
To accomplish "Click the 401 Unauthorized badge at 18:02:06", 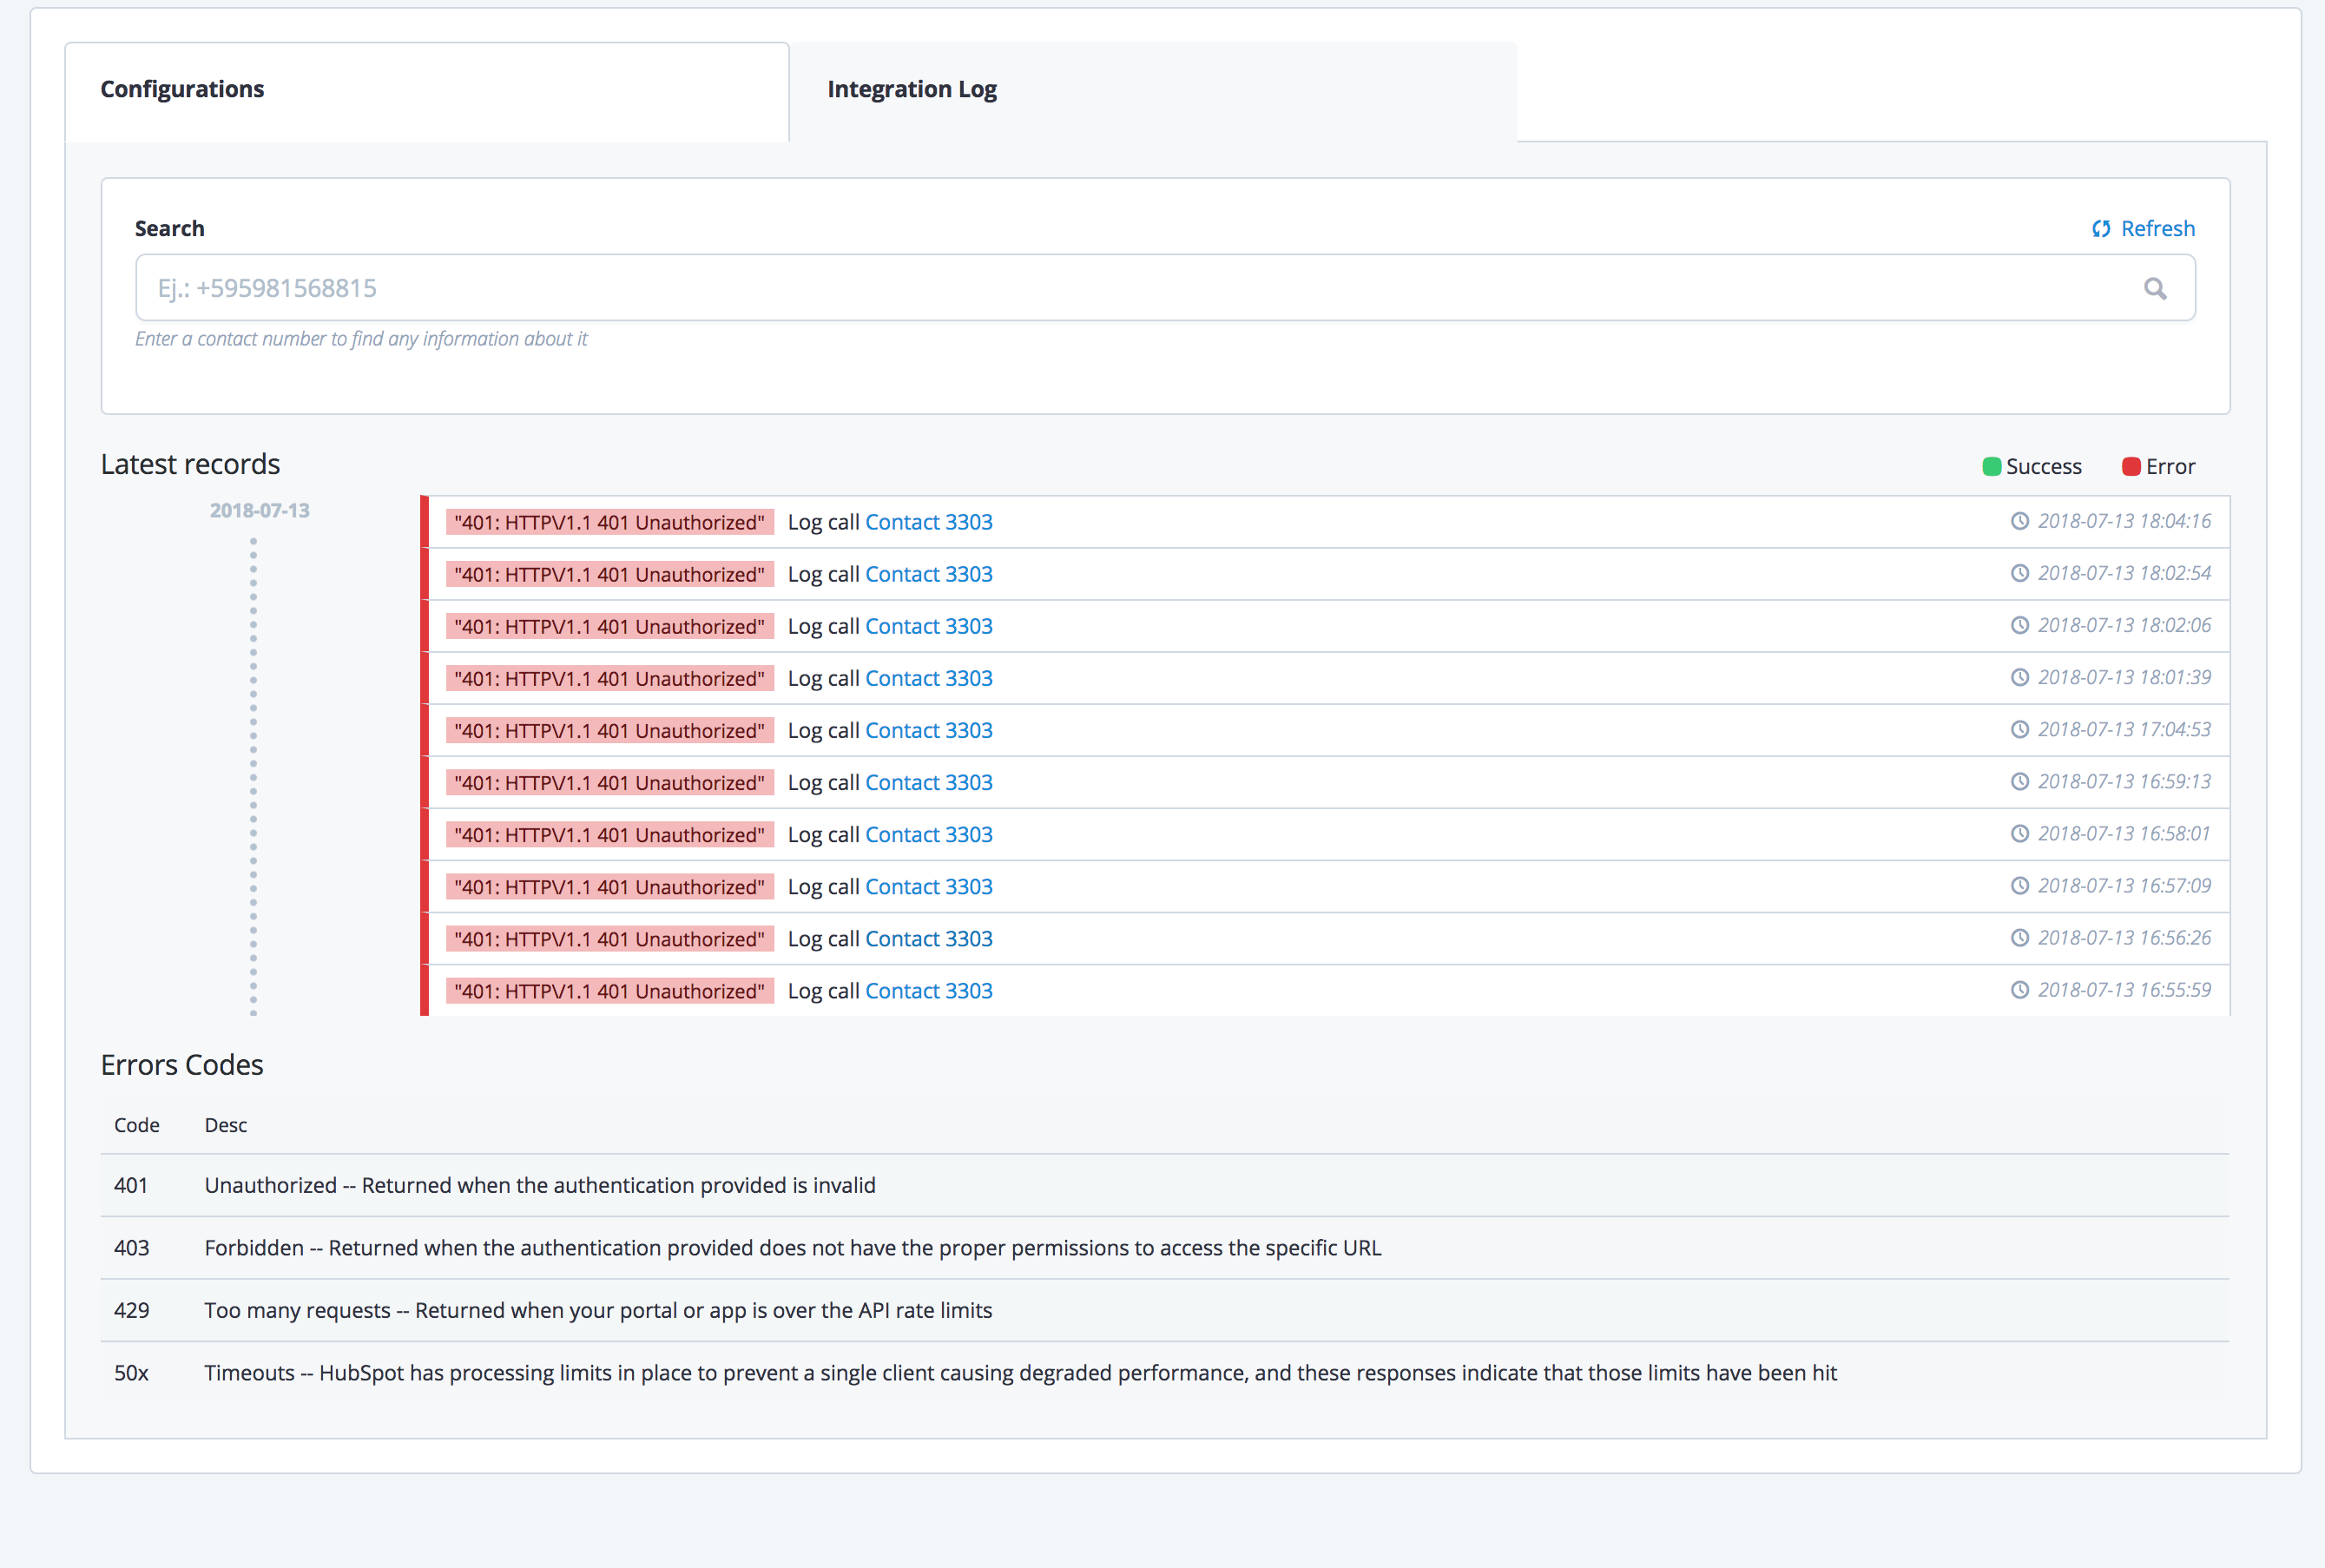I will tap(609, 626).
